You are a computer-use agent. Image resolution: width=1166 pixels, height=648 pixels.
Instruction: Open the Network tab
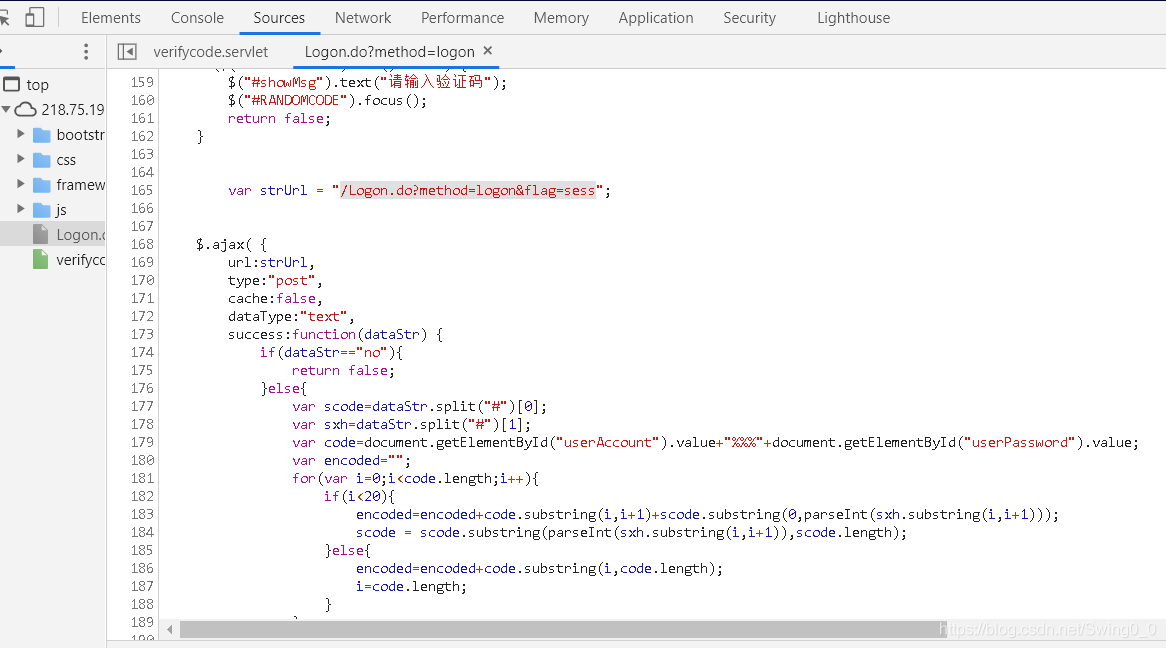[363, 18]
